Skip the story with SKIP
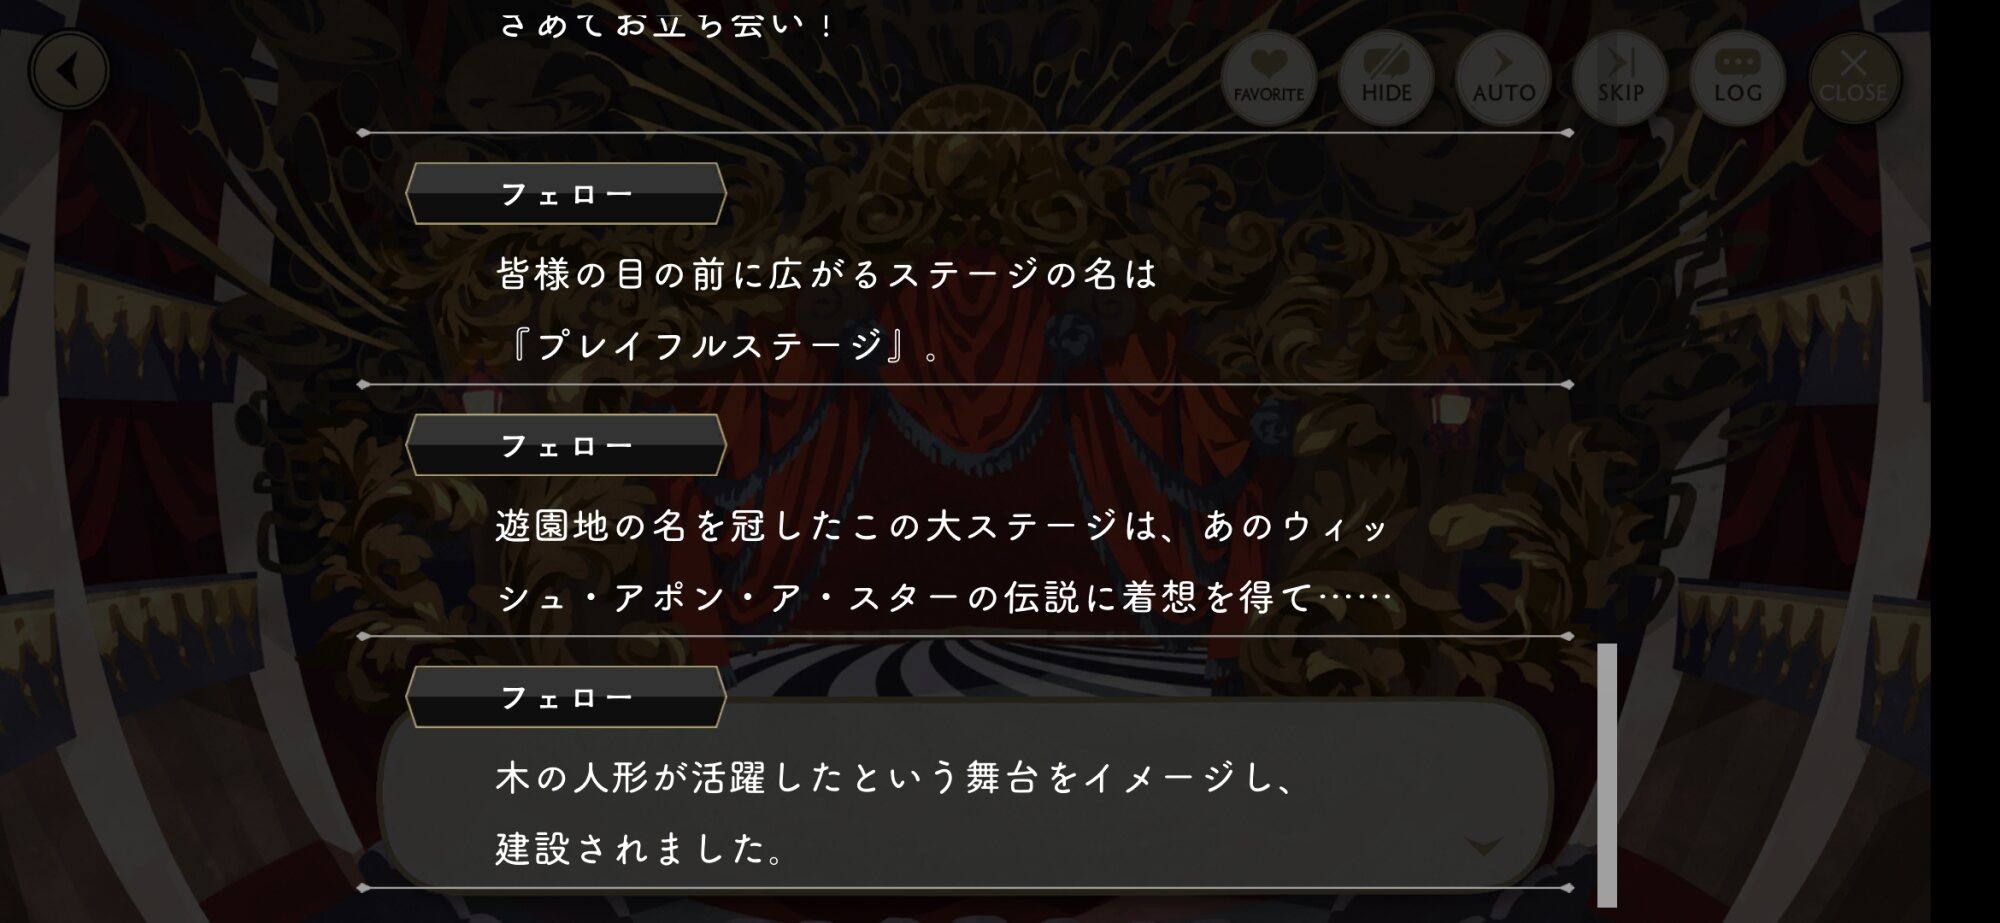This screenshot has height=923, width=2000. 1620,78
